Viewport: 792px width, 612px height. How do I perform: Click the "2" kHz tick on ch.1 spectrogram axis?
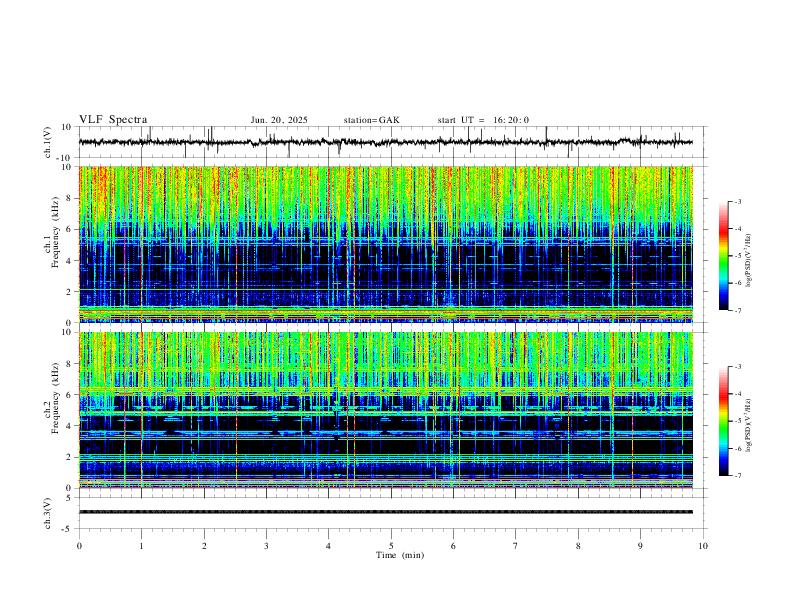click(x=69, y=291)
